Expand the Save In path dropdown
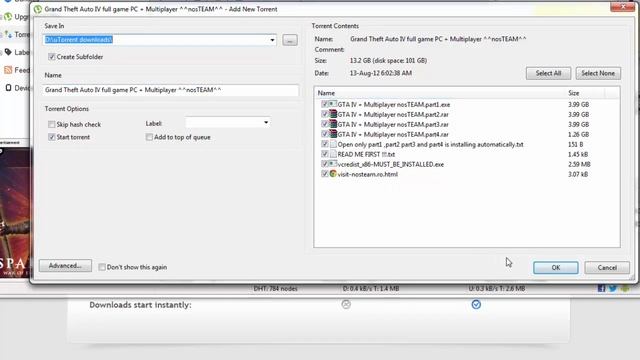The height and width of the screenshot is (360, 640). 272,40
